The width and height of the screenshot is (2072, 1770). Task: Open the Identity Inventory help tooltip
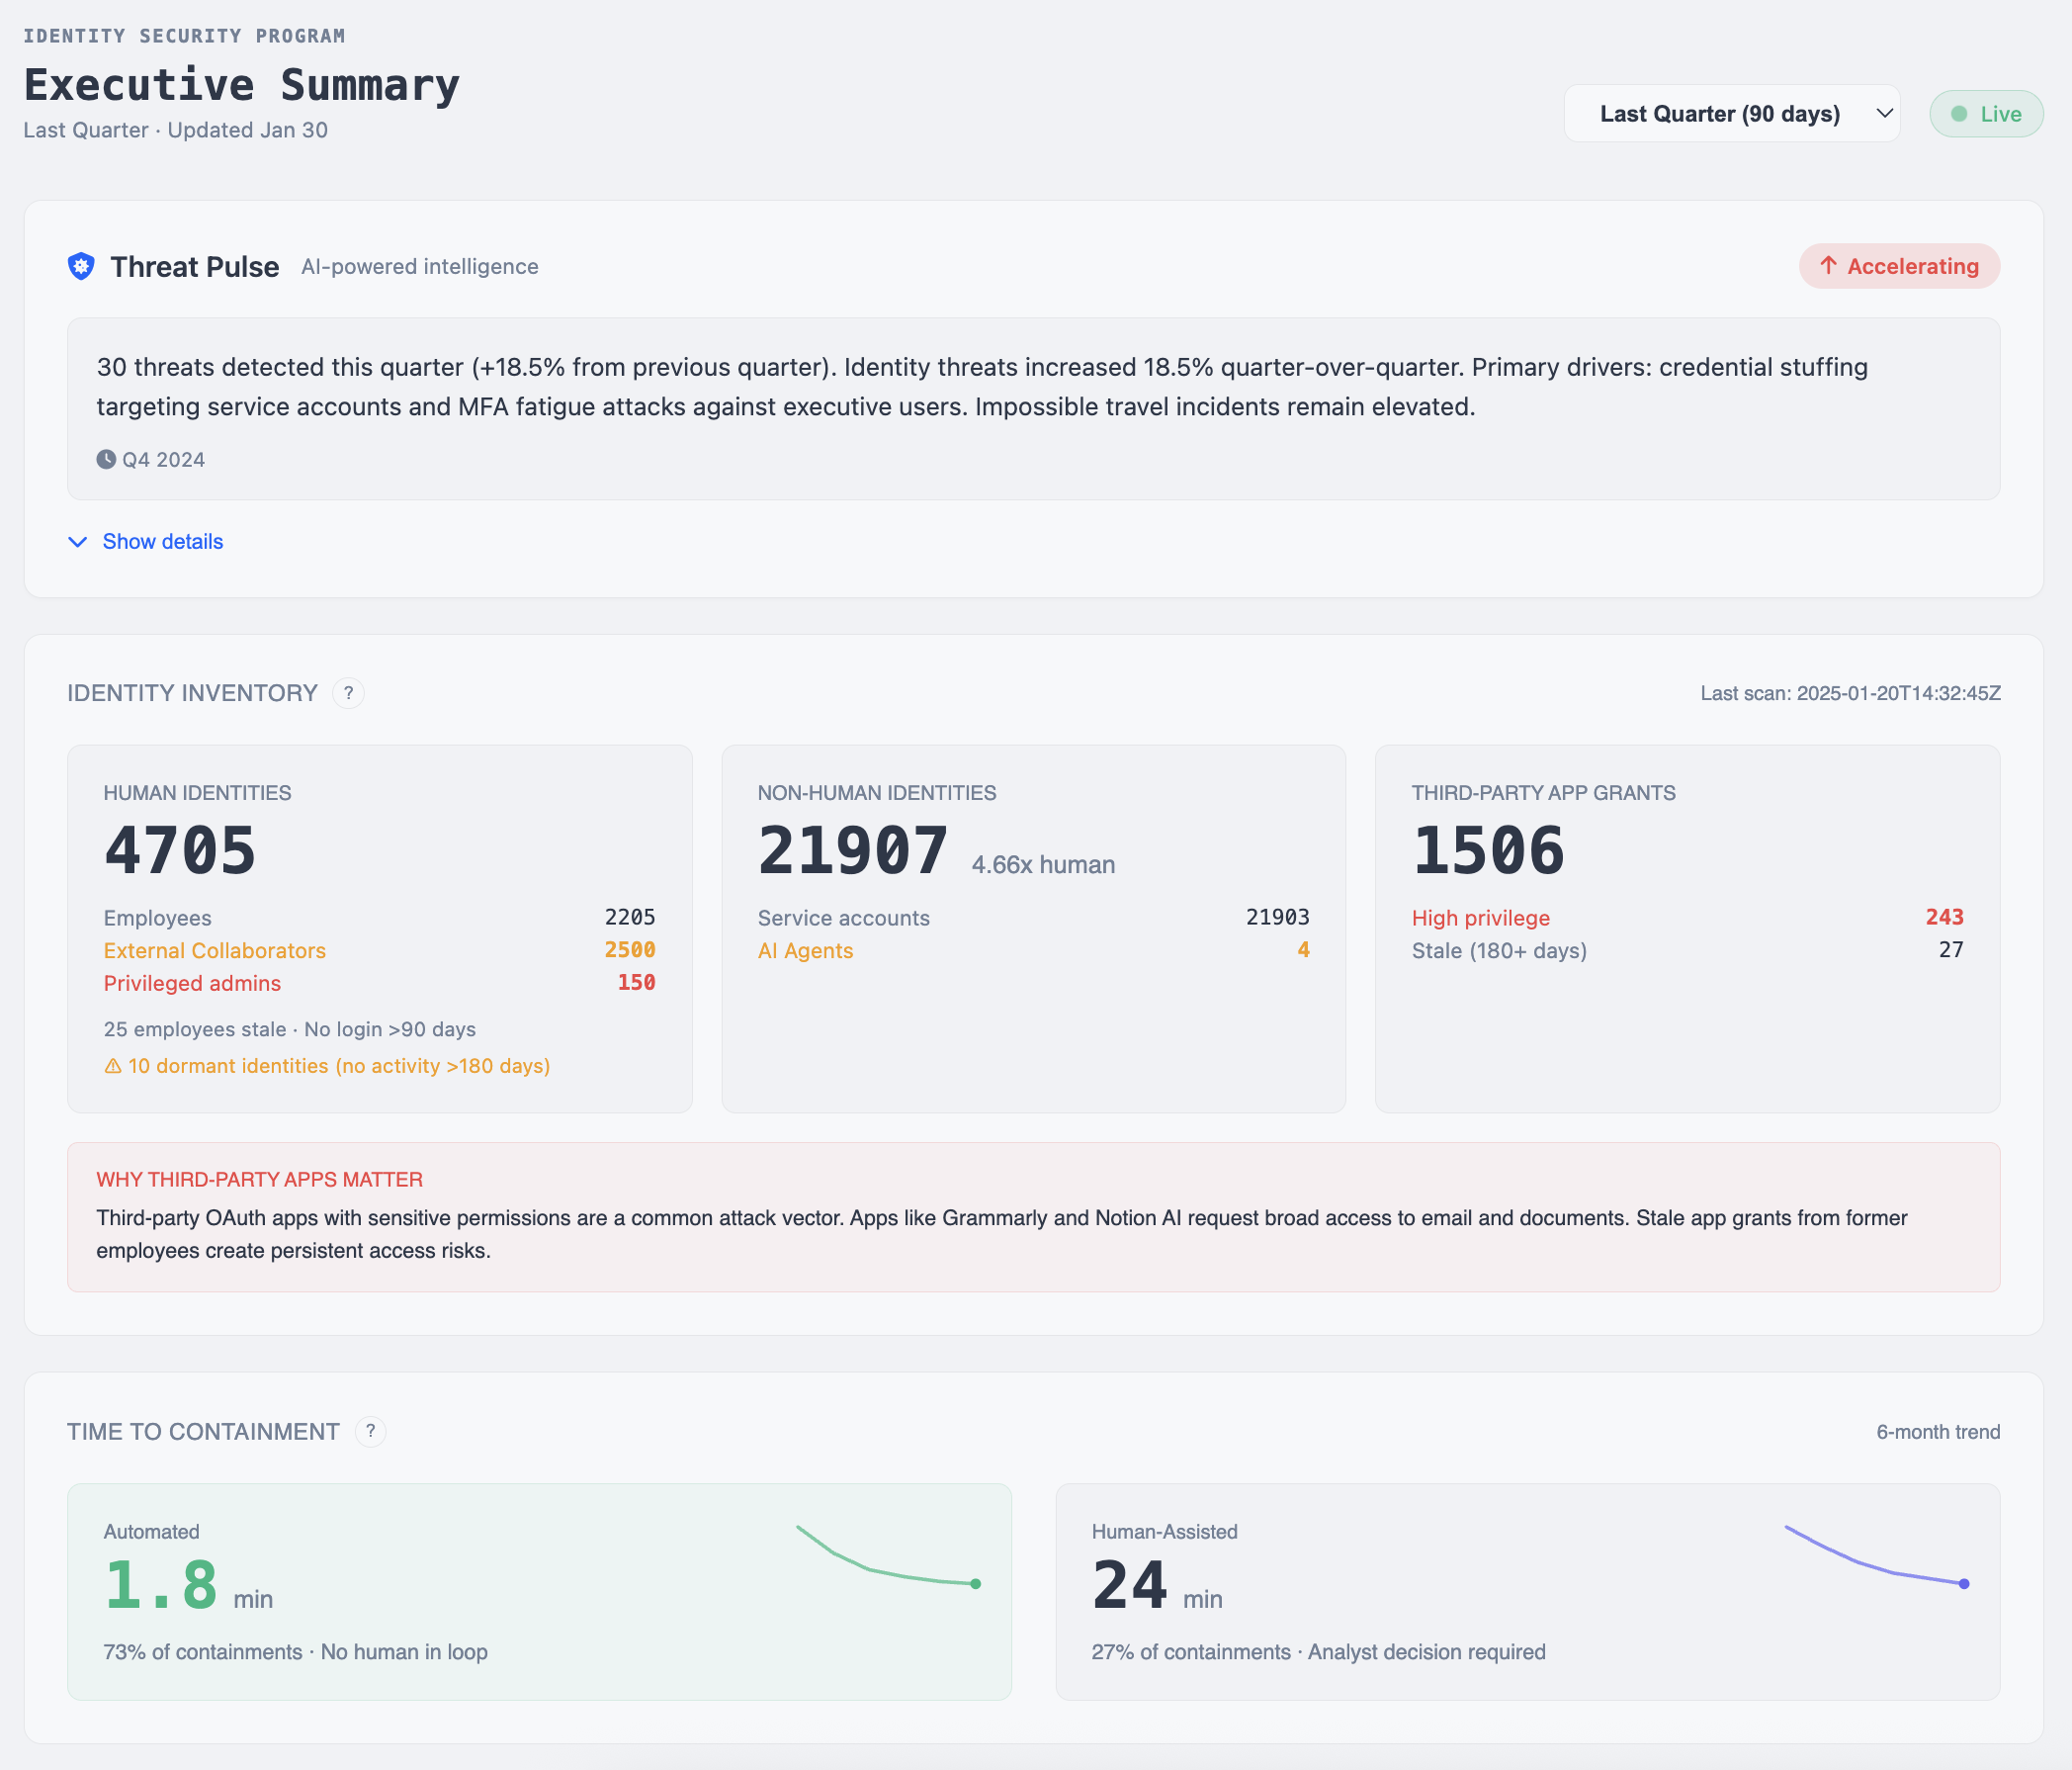click(348, 693)
